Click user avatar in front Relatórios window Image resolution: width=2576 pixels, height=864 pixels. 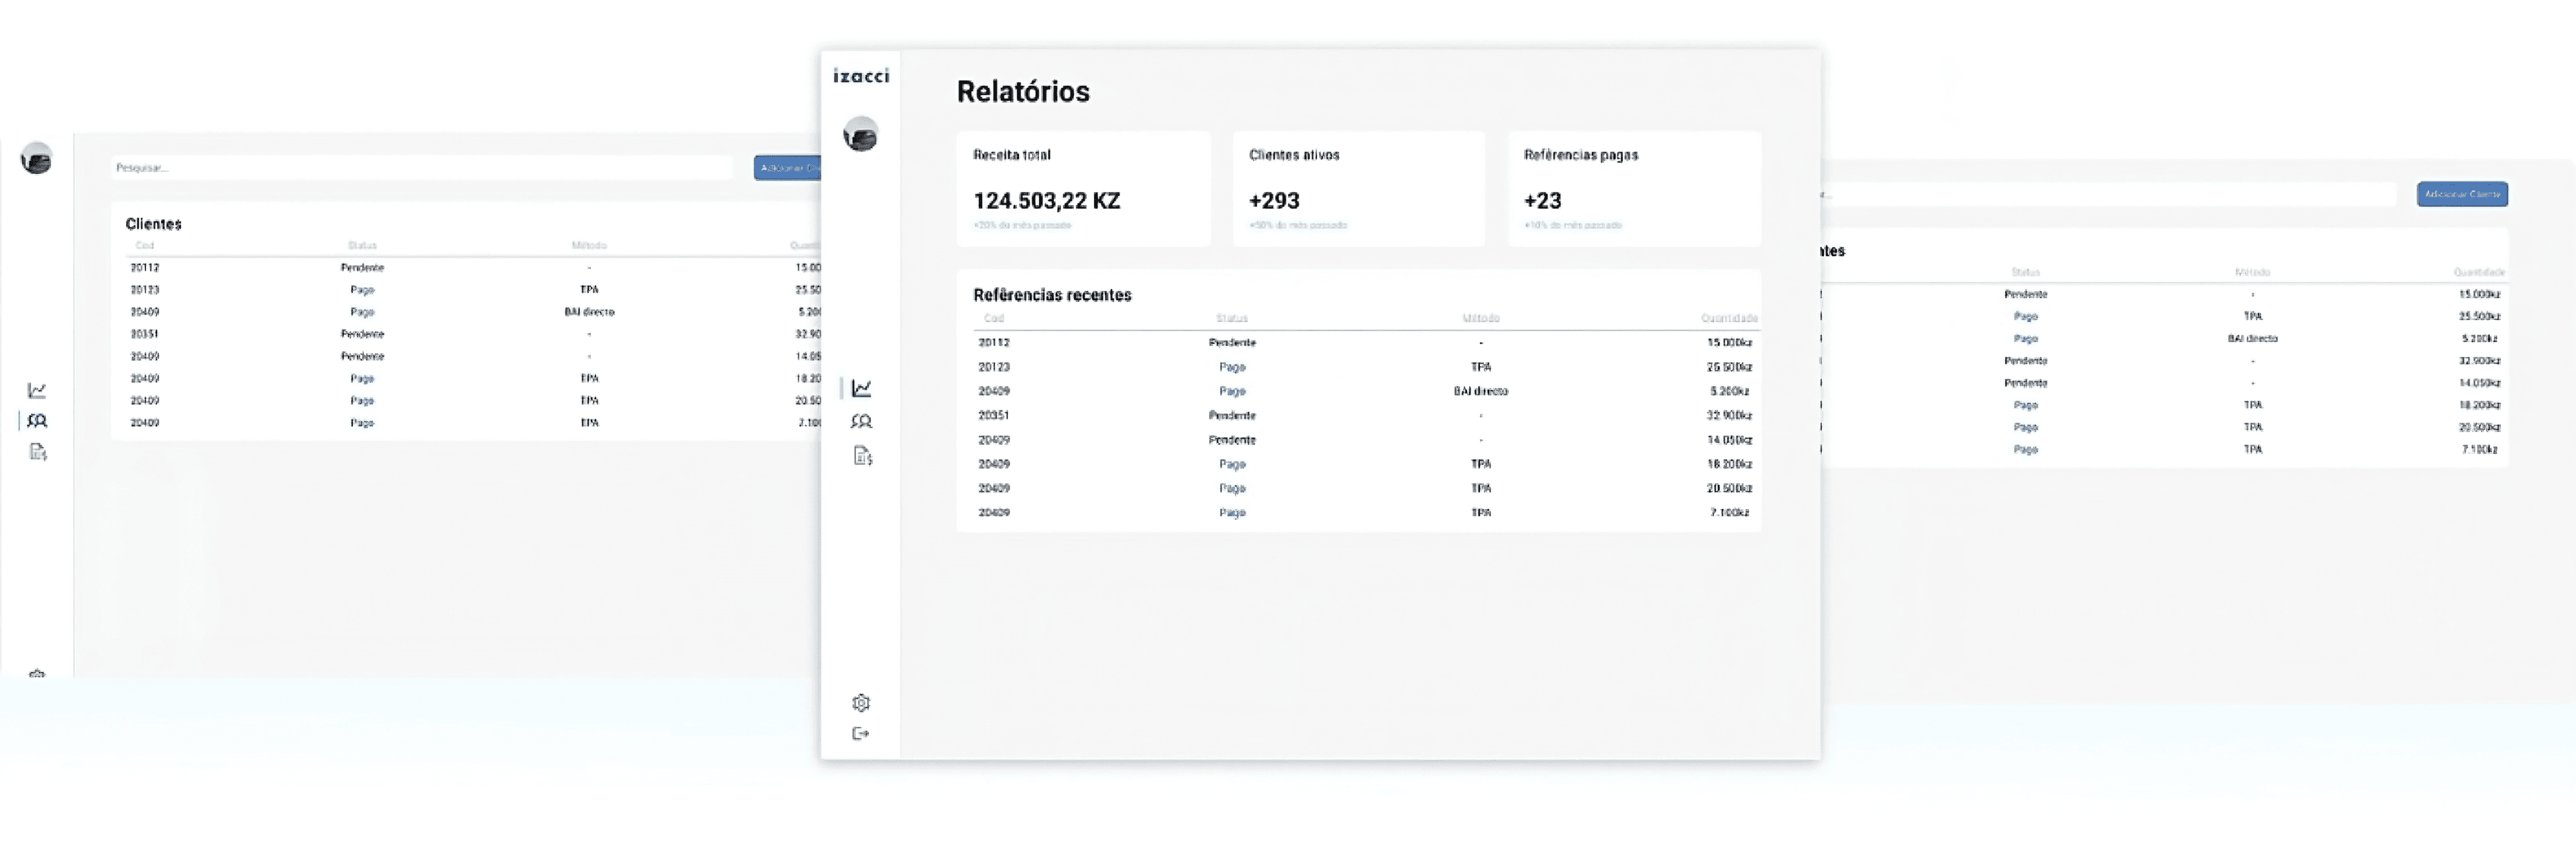click(x=860, y=134)
